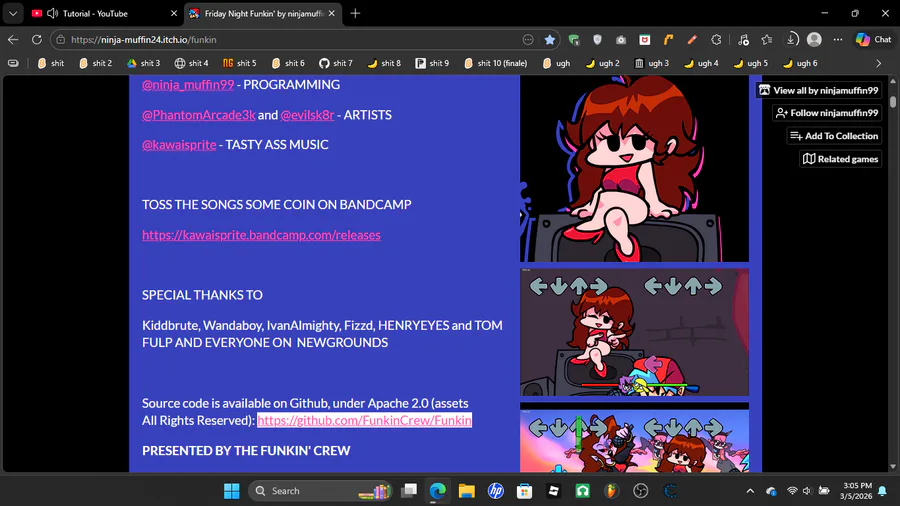Click the @PhantomArcade3k link

pos(199,115)
